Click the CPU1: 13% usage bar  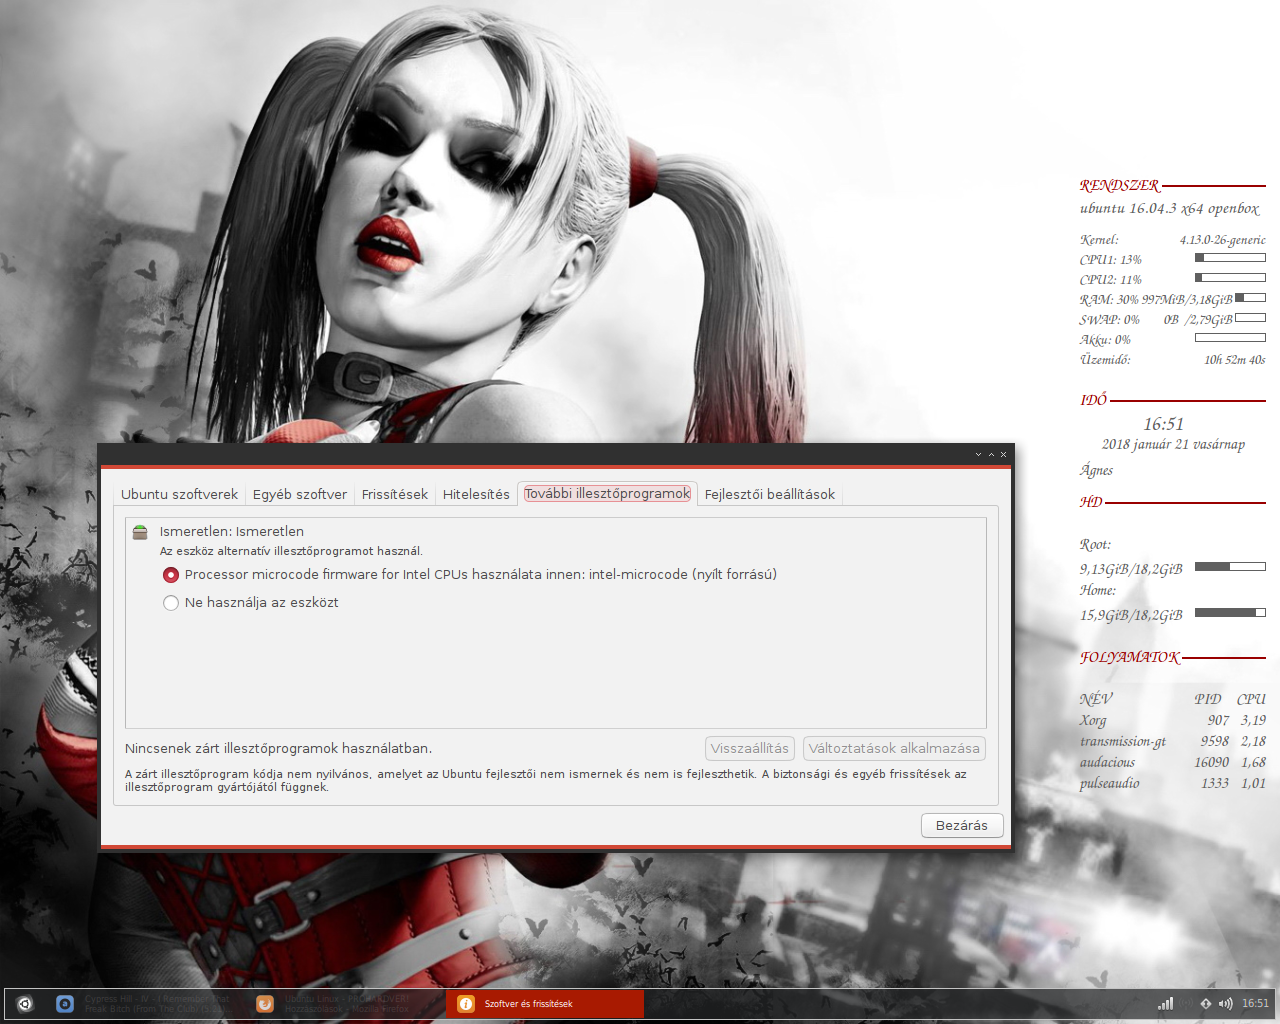point(1230,258)
